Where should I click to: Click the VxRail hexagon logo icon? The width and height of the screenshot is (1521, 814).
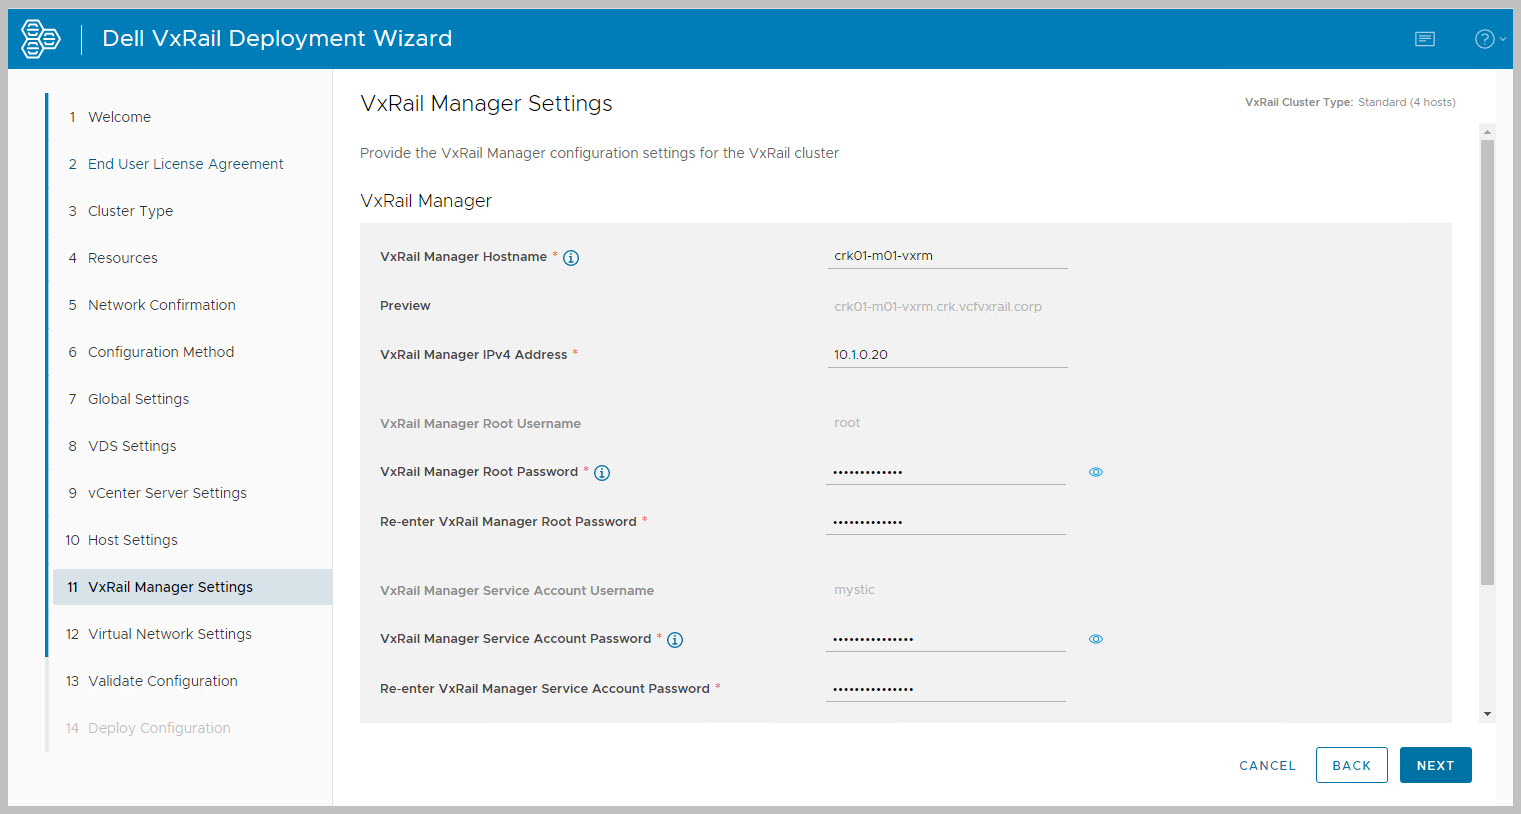pos(41,39)
